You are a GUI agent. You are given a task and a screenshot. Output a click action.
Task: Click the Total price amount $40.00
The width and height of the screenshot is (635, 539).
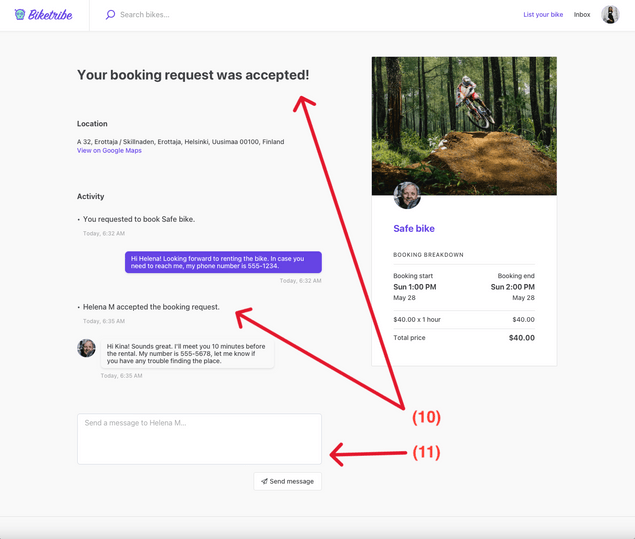click(x=521, y=338)
